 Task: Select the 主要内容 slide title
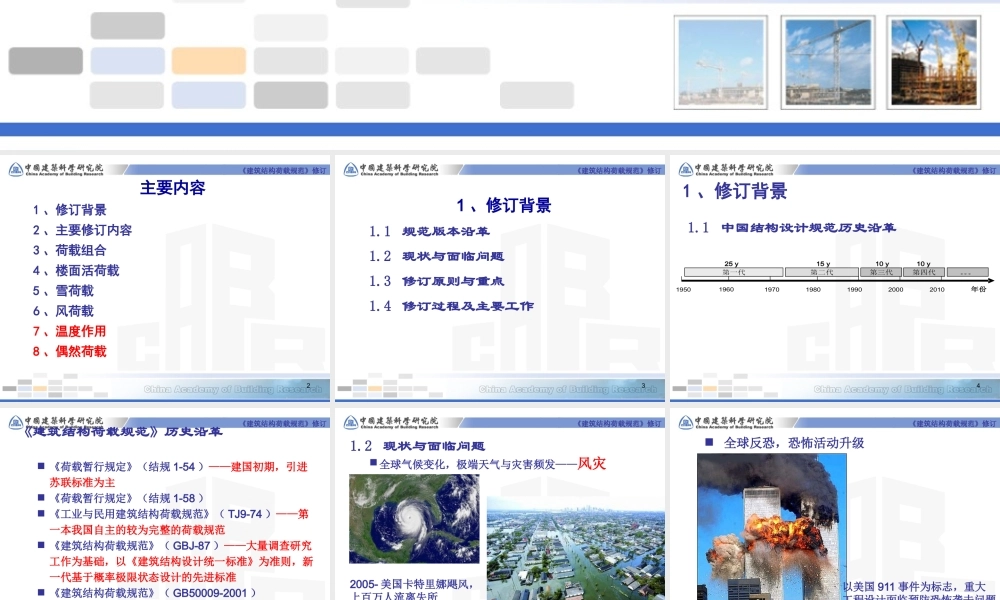click(173, 187)
